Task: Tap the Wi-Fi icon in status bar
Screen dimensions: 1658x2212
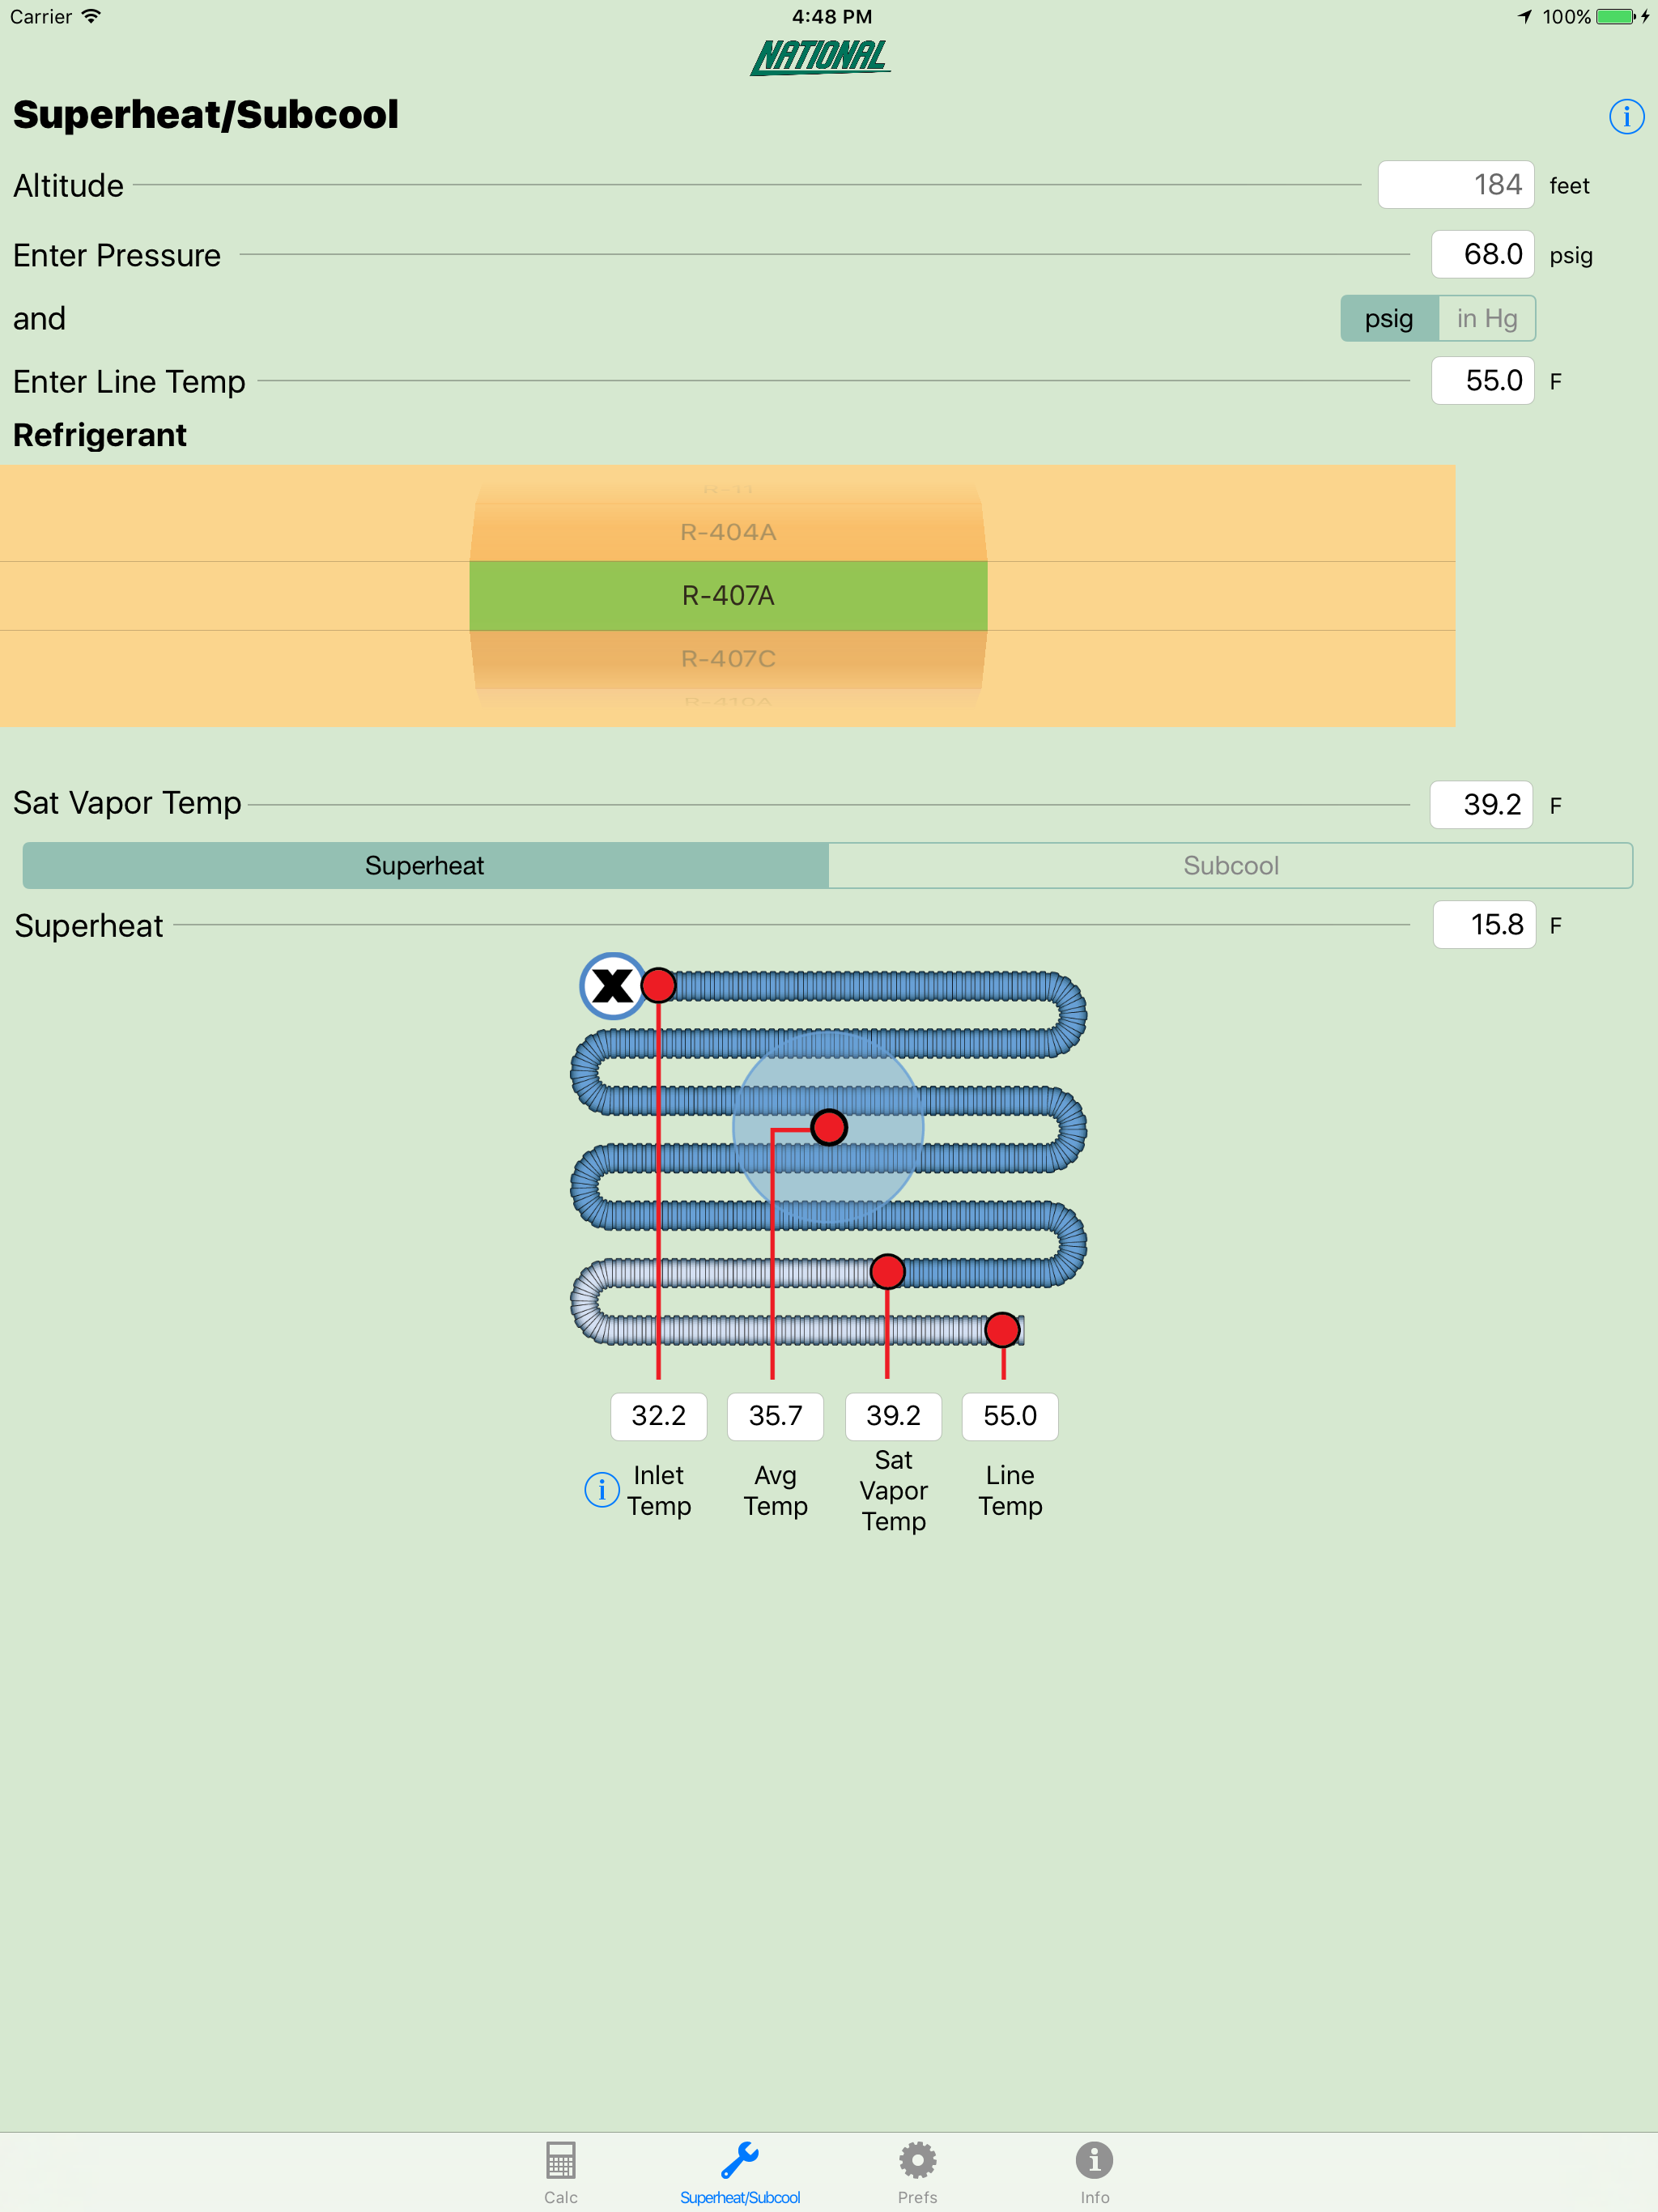Action: 91,16
